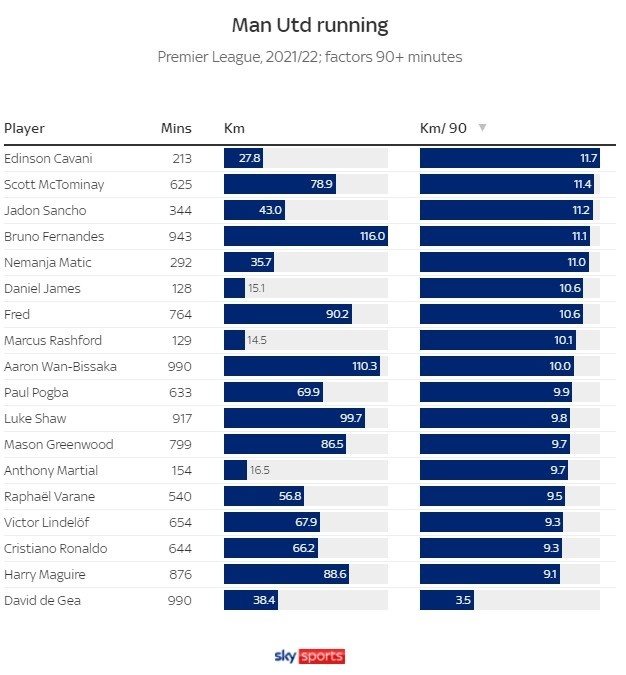This screenshot has height=675, width=626.
Task: Click the Km/90 sort arrow icon
Action: [483, 128]
